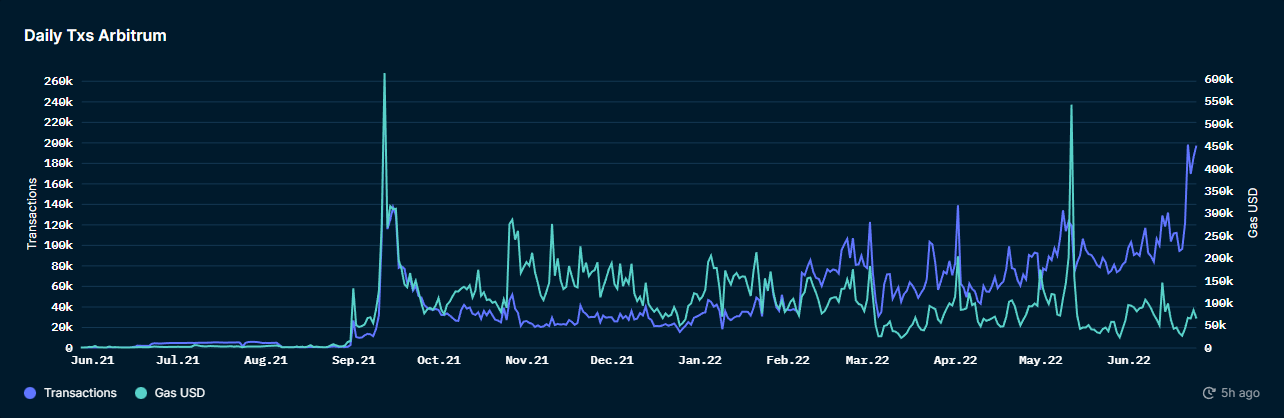Click the 600k right axis value
The image size is (1284, 418).
tap(1219, 79)
